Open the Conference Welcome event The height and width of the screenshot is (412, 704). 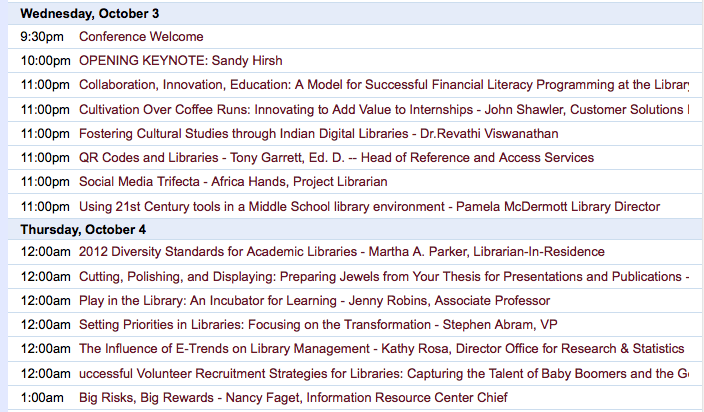pyautogui.click(x=141, y=37)
